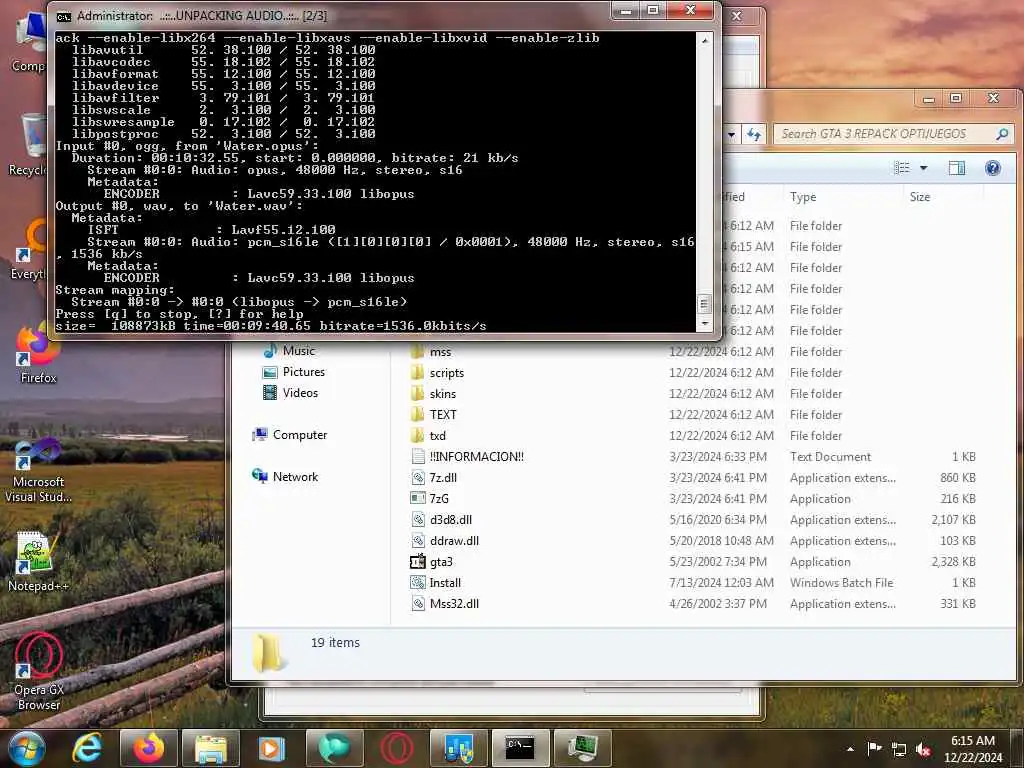
Task: Open the address bar history dropdown
Action: pyautogui.click(x=731, y=135)
